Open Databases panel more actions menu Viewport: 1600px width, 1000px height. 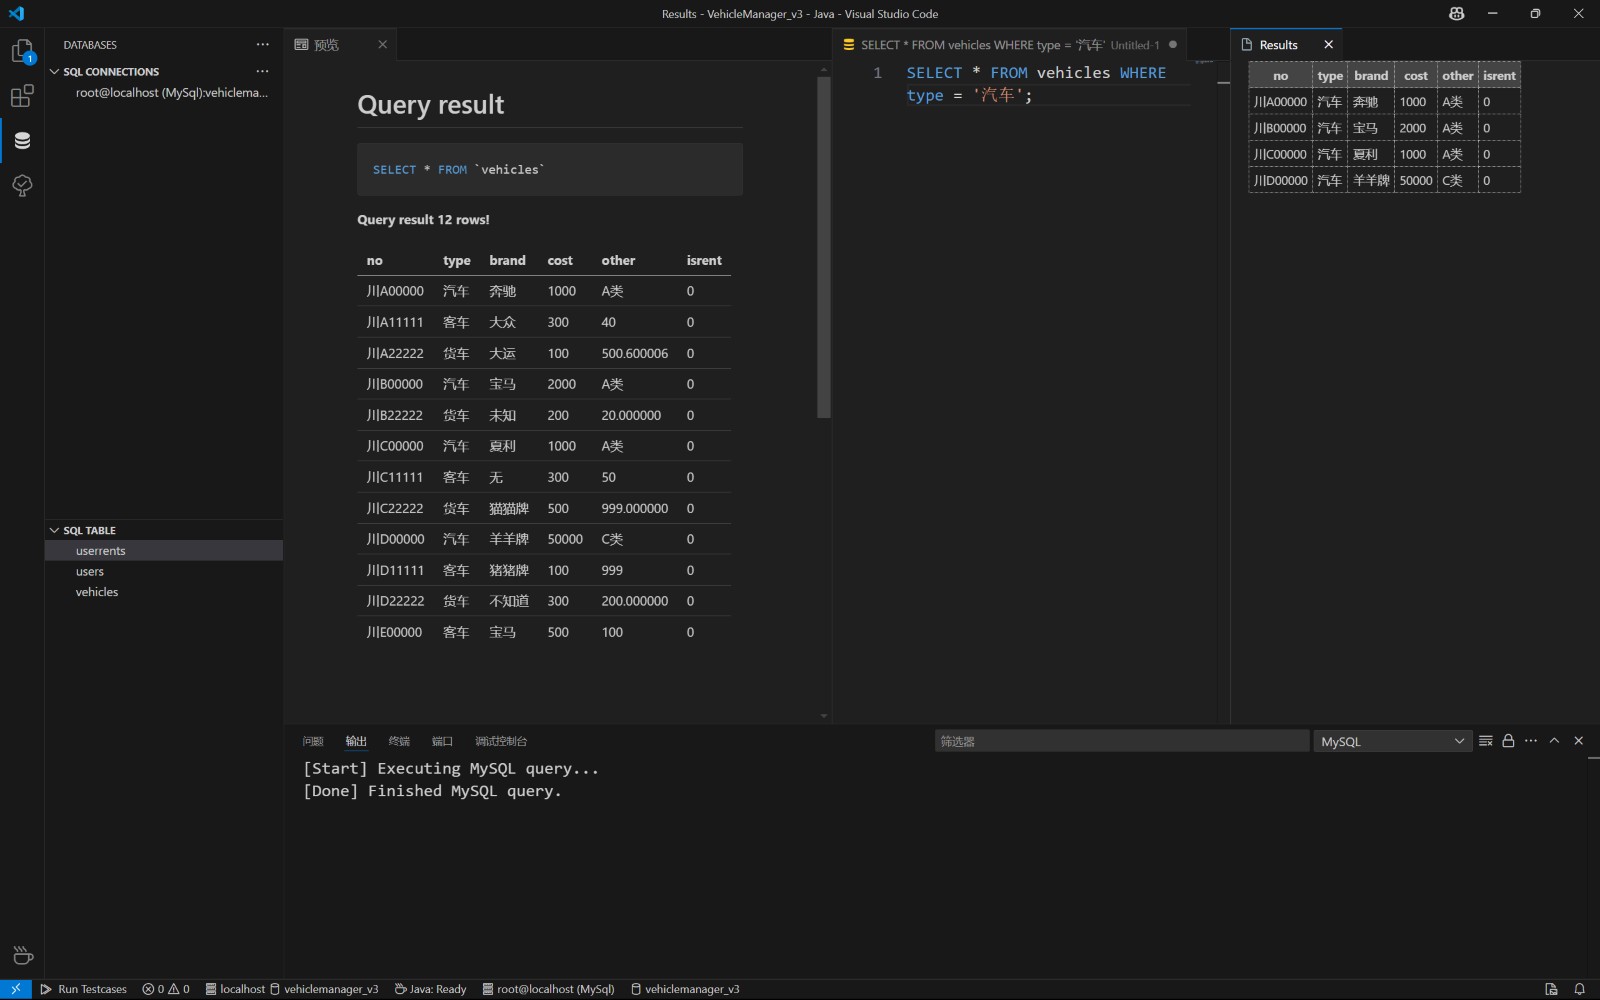262,45
